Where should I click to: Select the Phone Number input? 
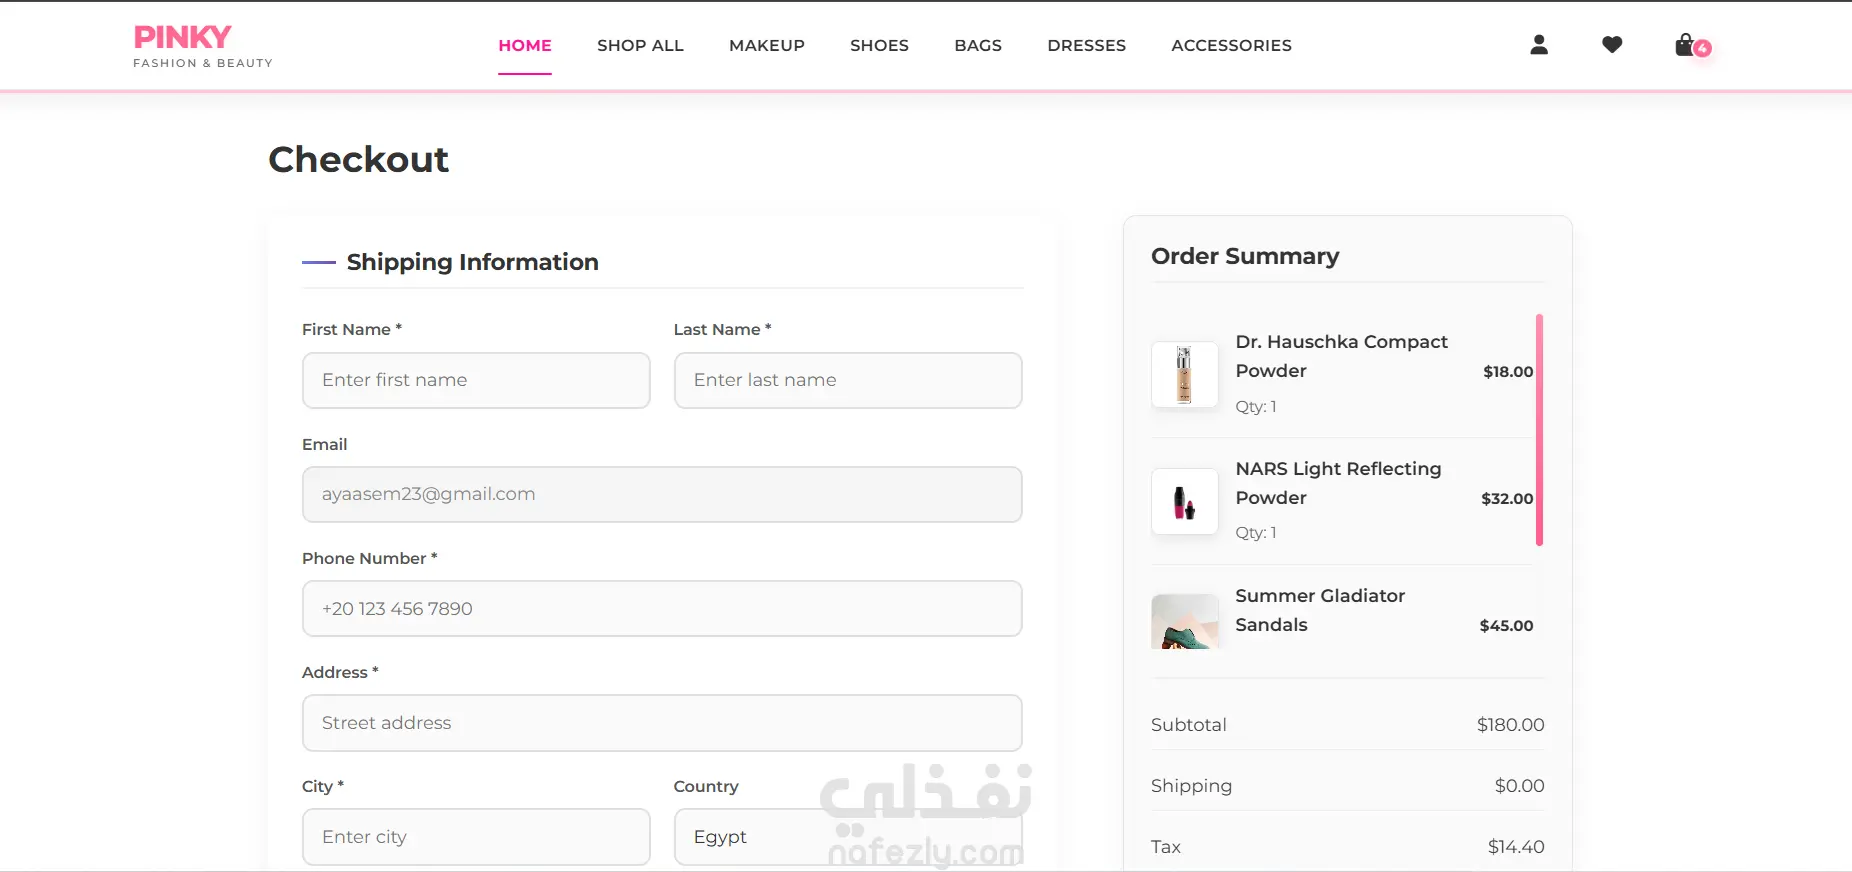(661, 609)
